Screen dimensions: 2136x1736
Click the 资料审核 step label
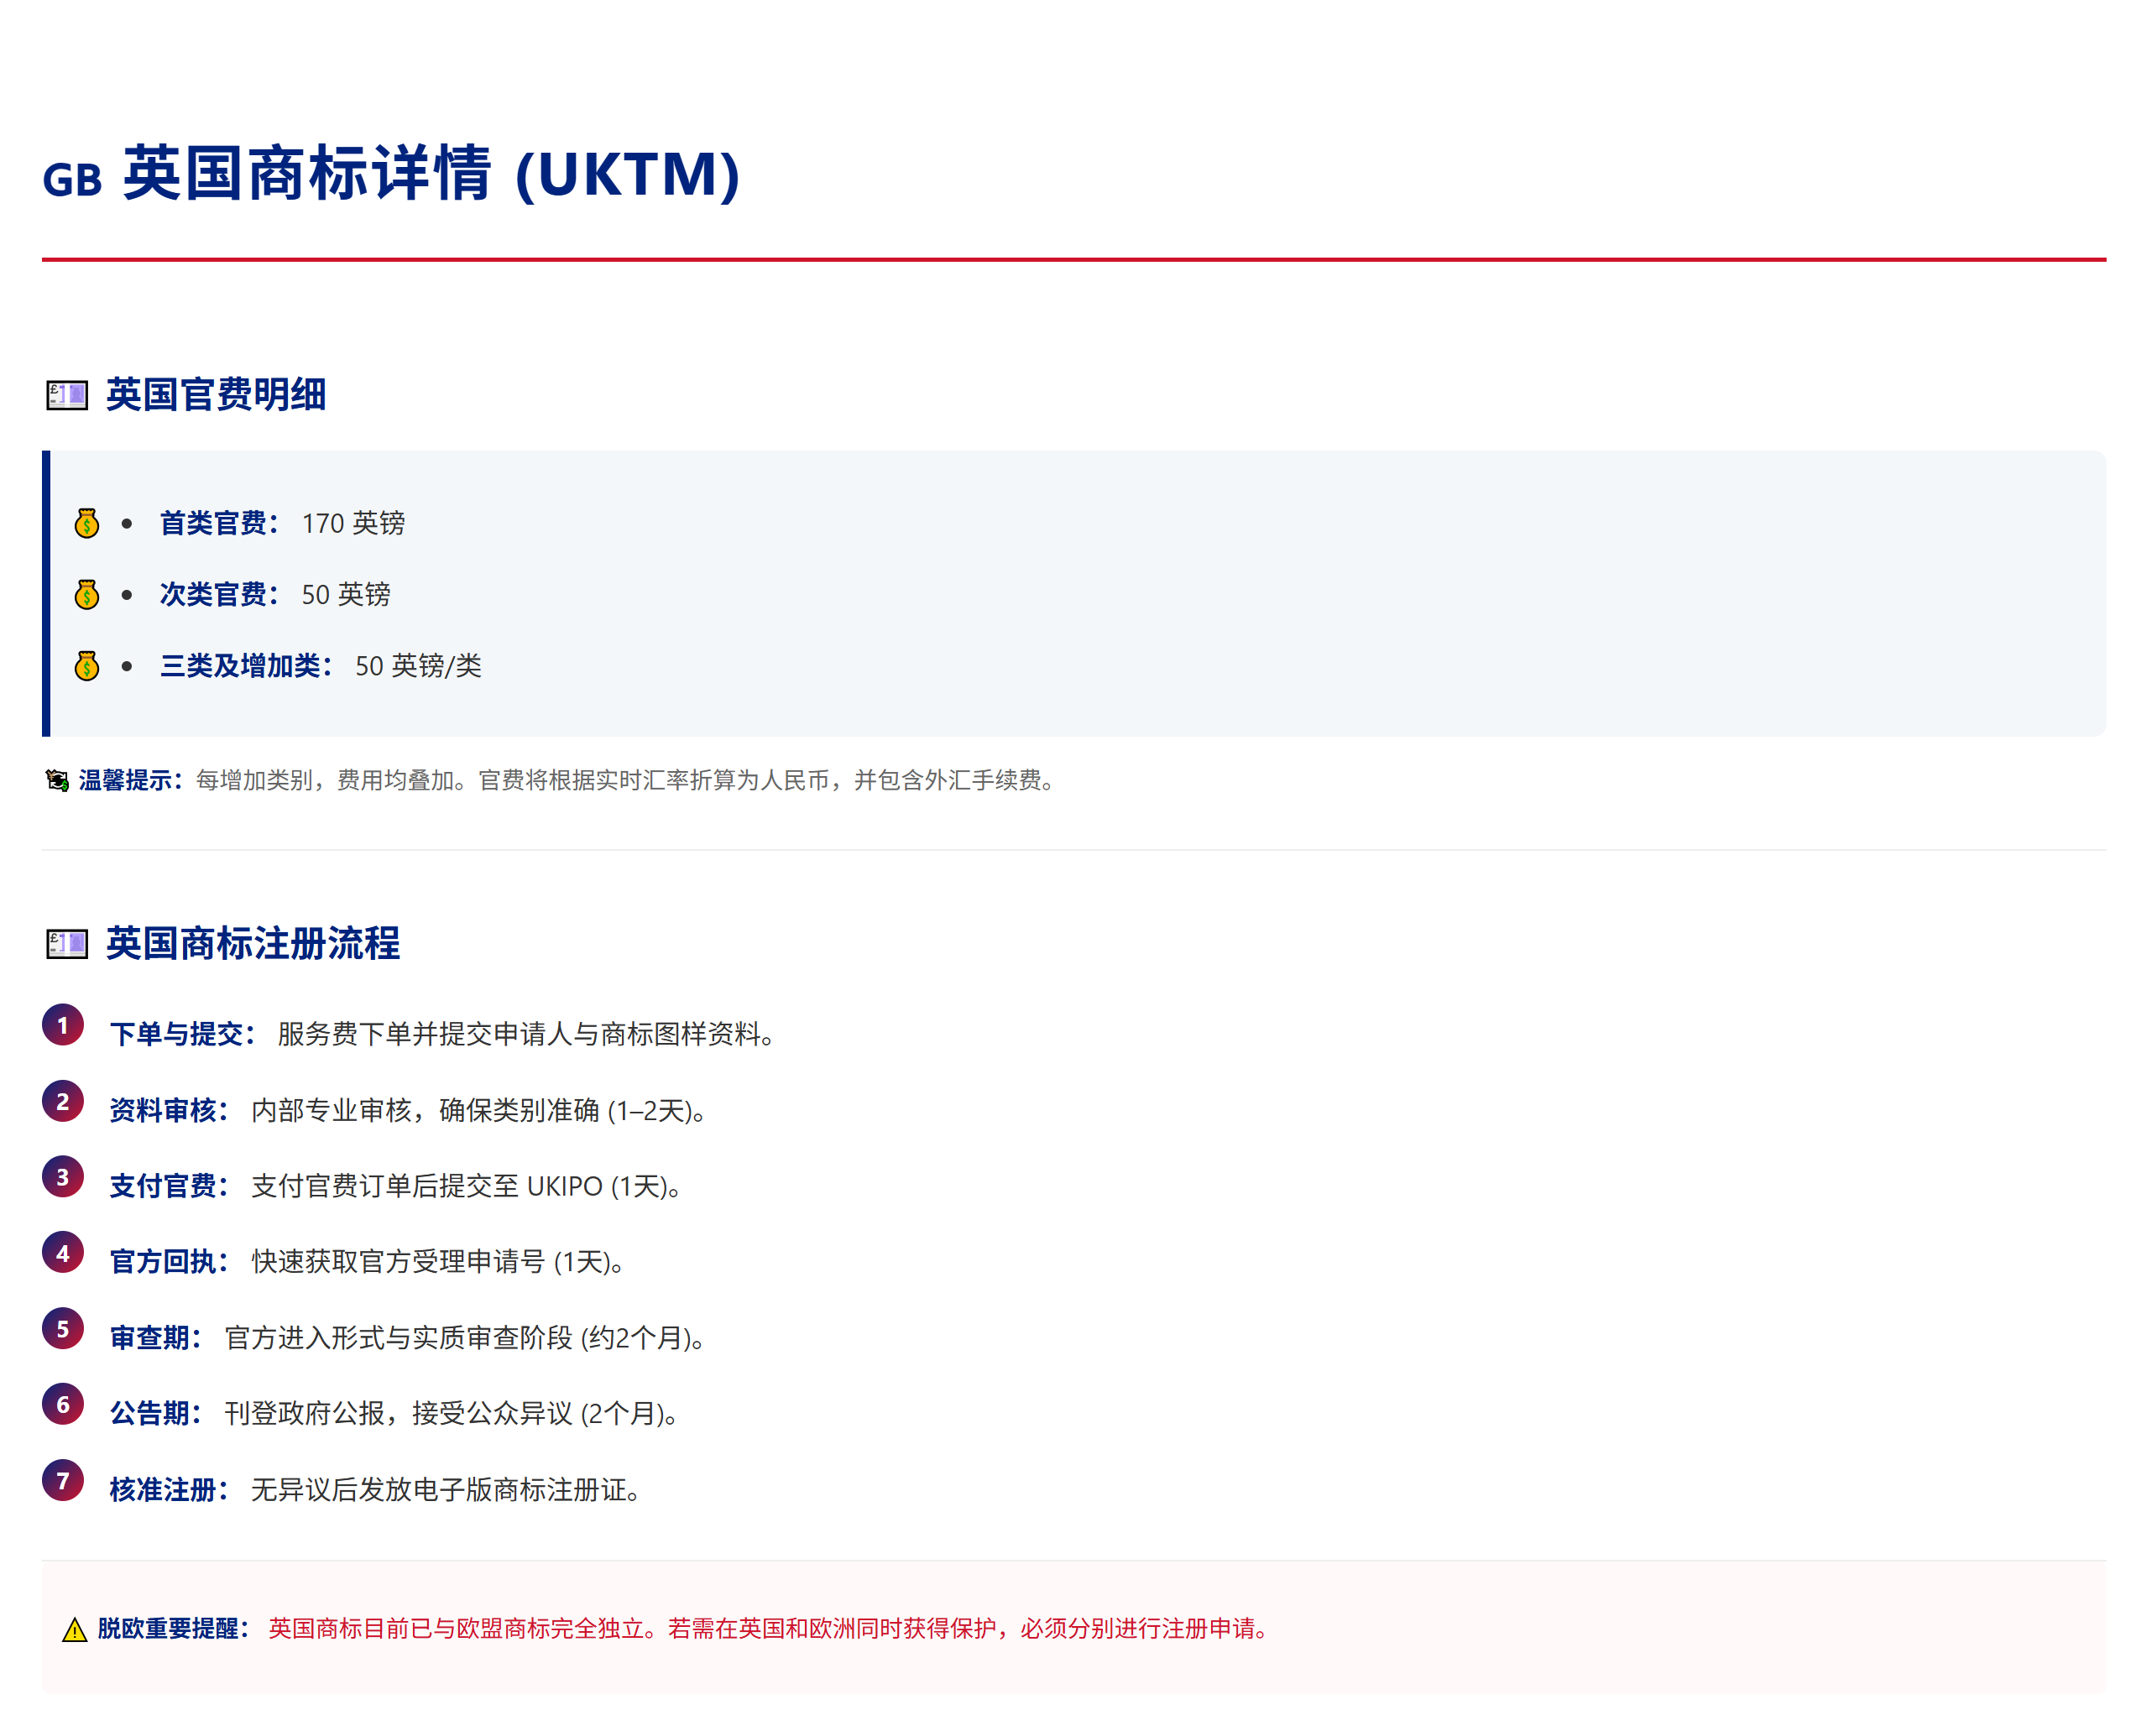[x=169, y=1111]
